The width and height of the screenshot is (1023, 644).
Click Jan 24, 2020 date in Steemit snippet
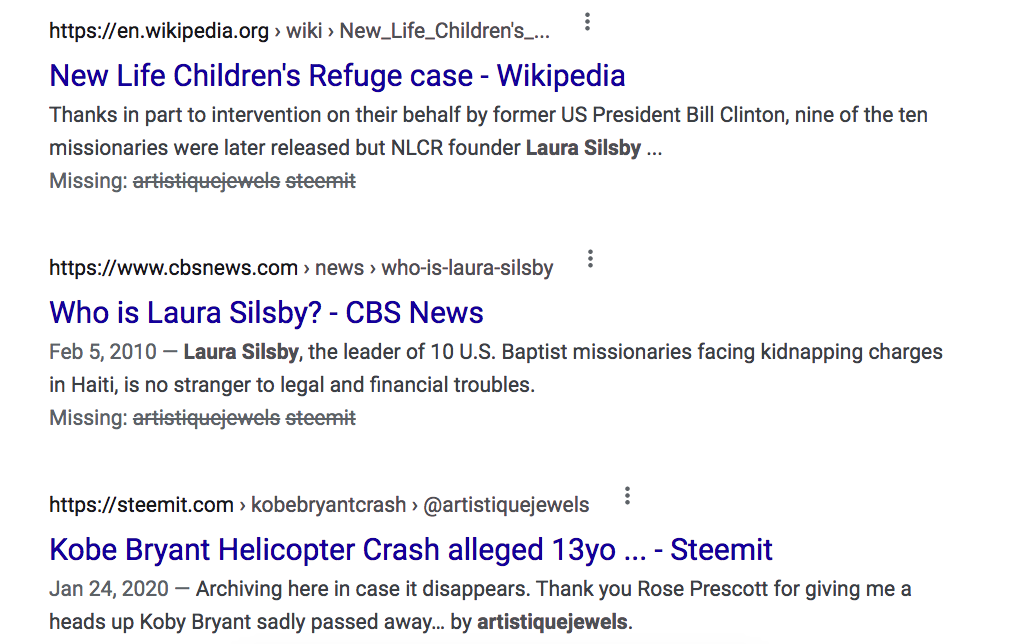[109, 589]
